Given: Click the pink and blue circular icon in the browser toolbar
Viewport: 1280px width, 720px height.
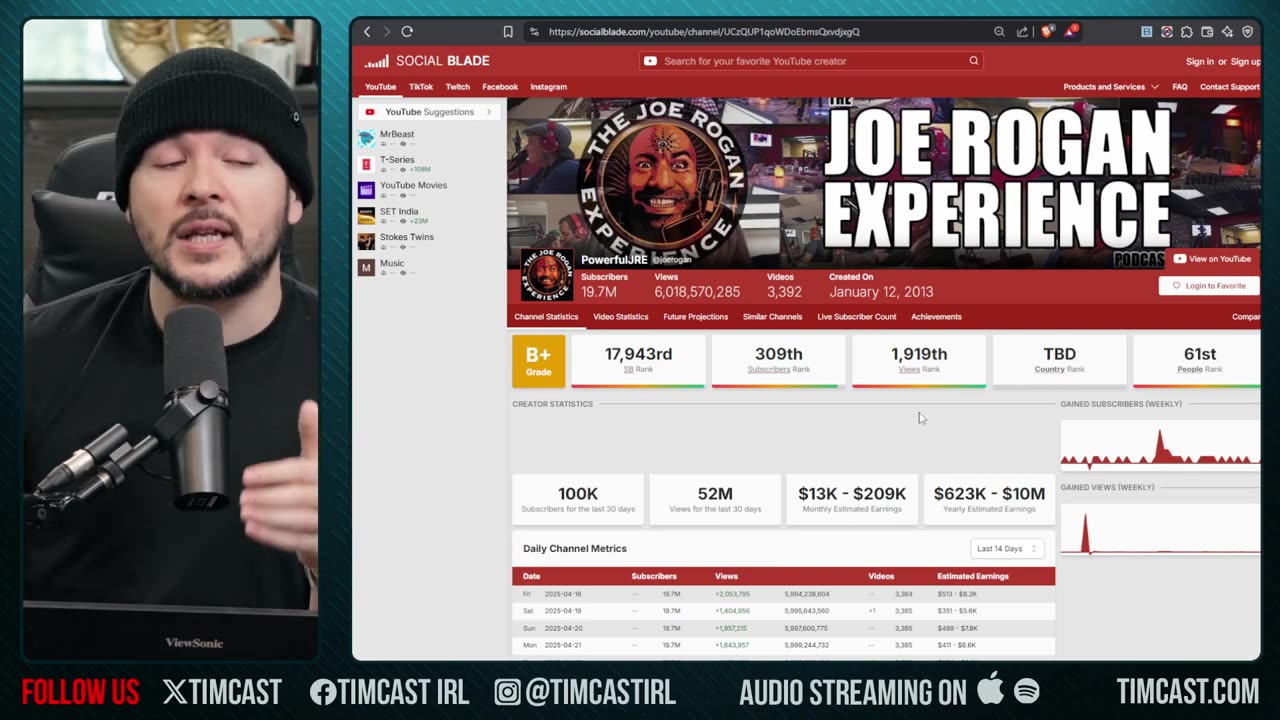Looking at the screenshot, I should 1166,32.
